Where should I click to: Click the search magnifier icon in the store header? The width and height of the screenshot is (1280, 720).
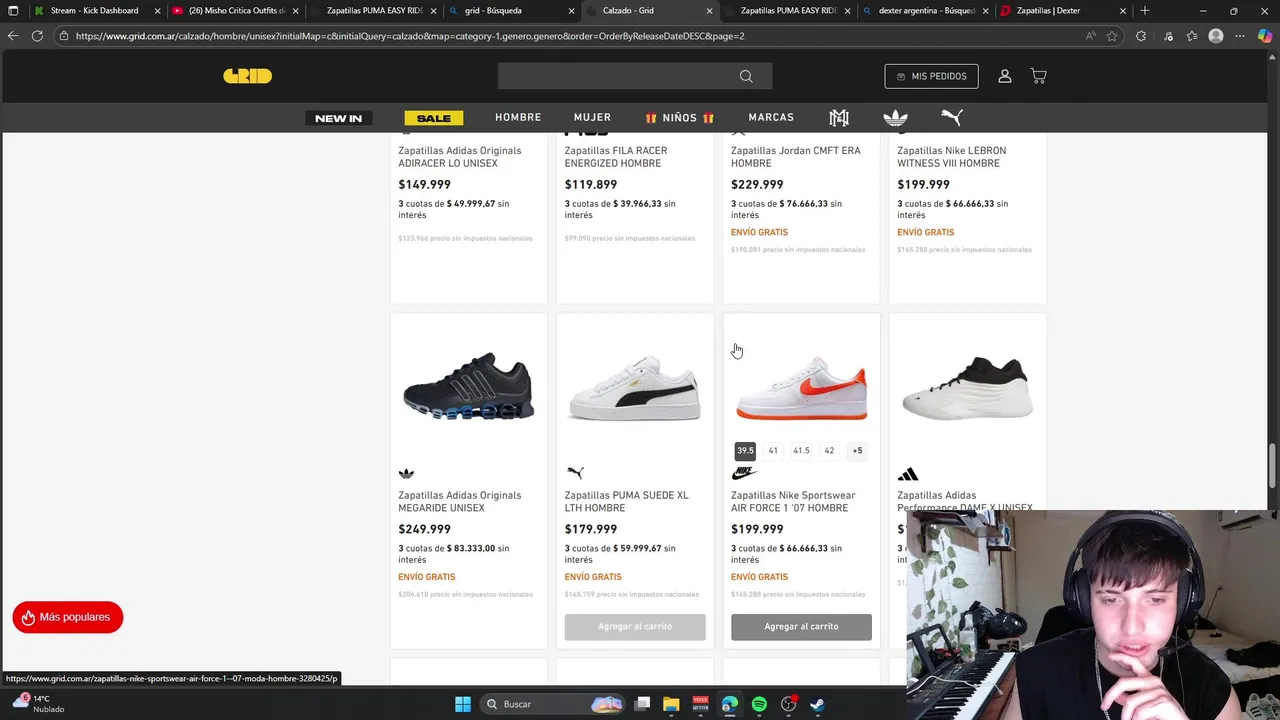[746, 76]
